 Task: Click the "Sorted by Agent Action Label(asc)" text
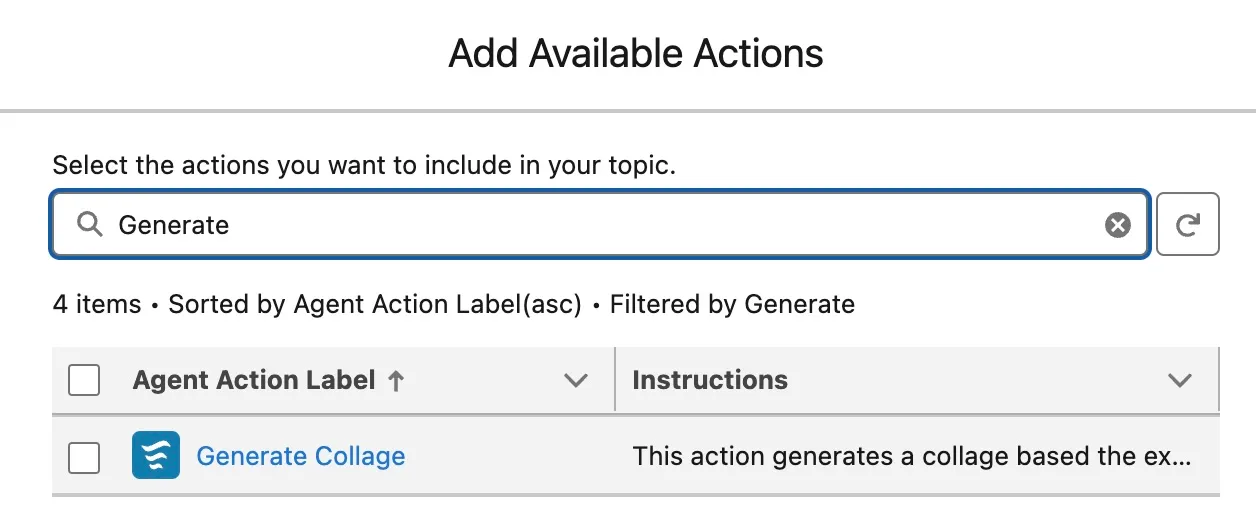tap(375, 304)
